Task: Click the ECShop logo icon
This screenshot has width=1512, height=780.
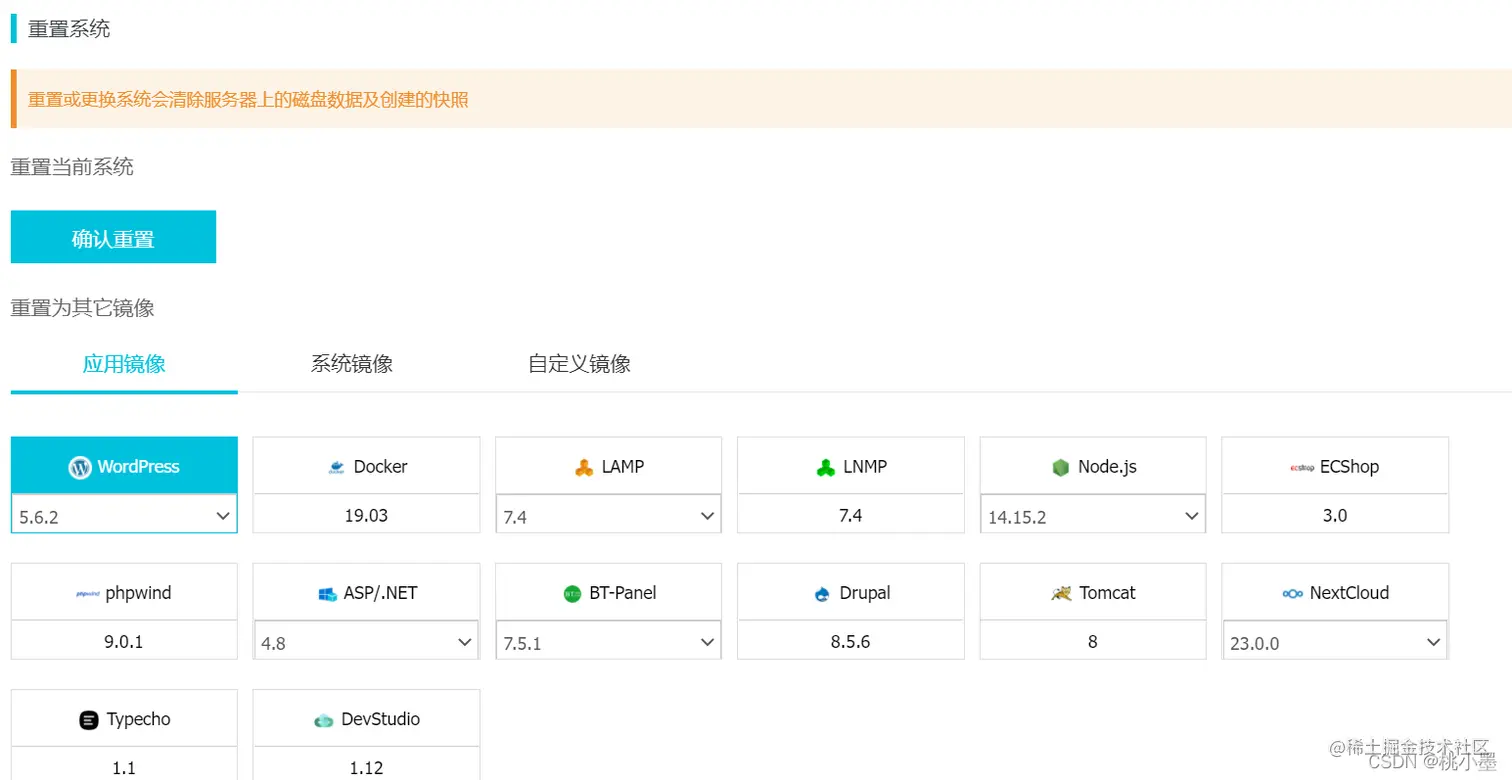Action: (x=1302, y=467)
